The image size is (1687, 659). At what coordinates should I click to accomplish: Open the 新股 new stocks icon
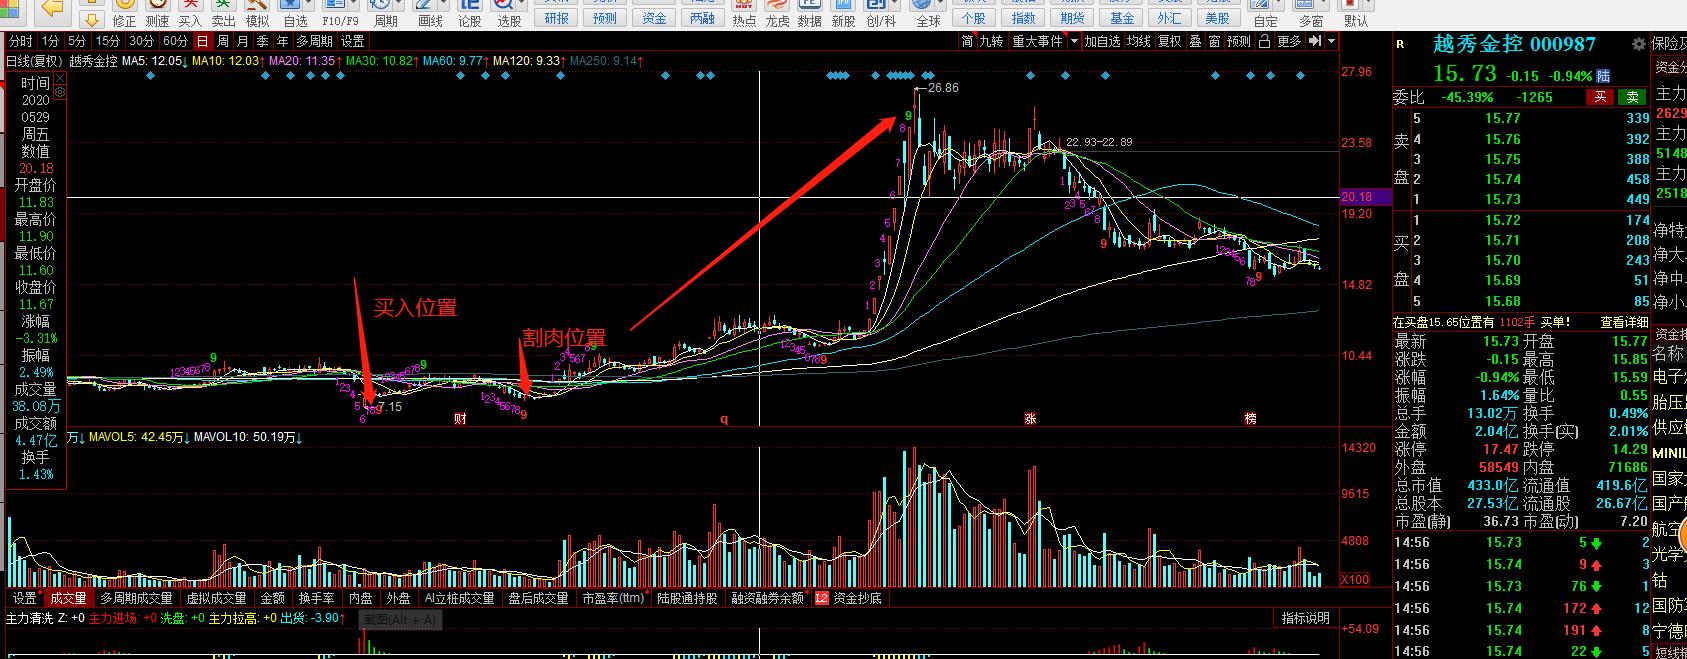pyautogui.click(x=844, y=12)
